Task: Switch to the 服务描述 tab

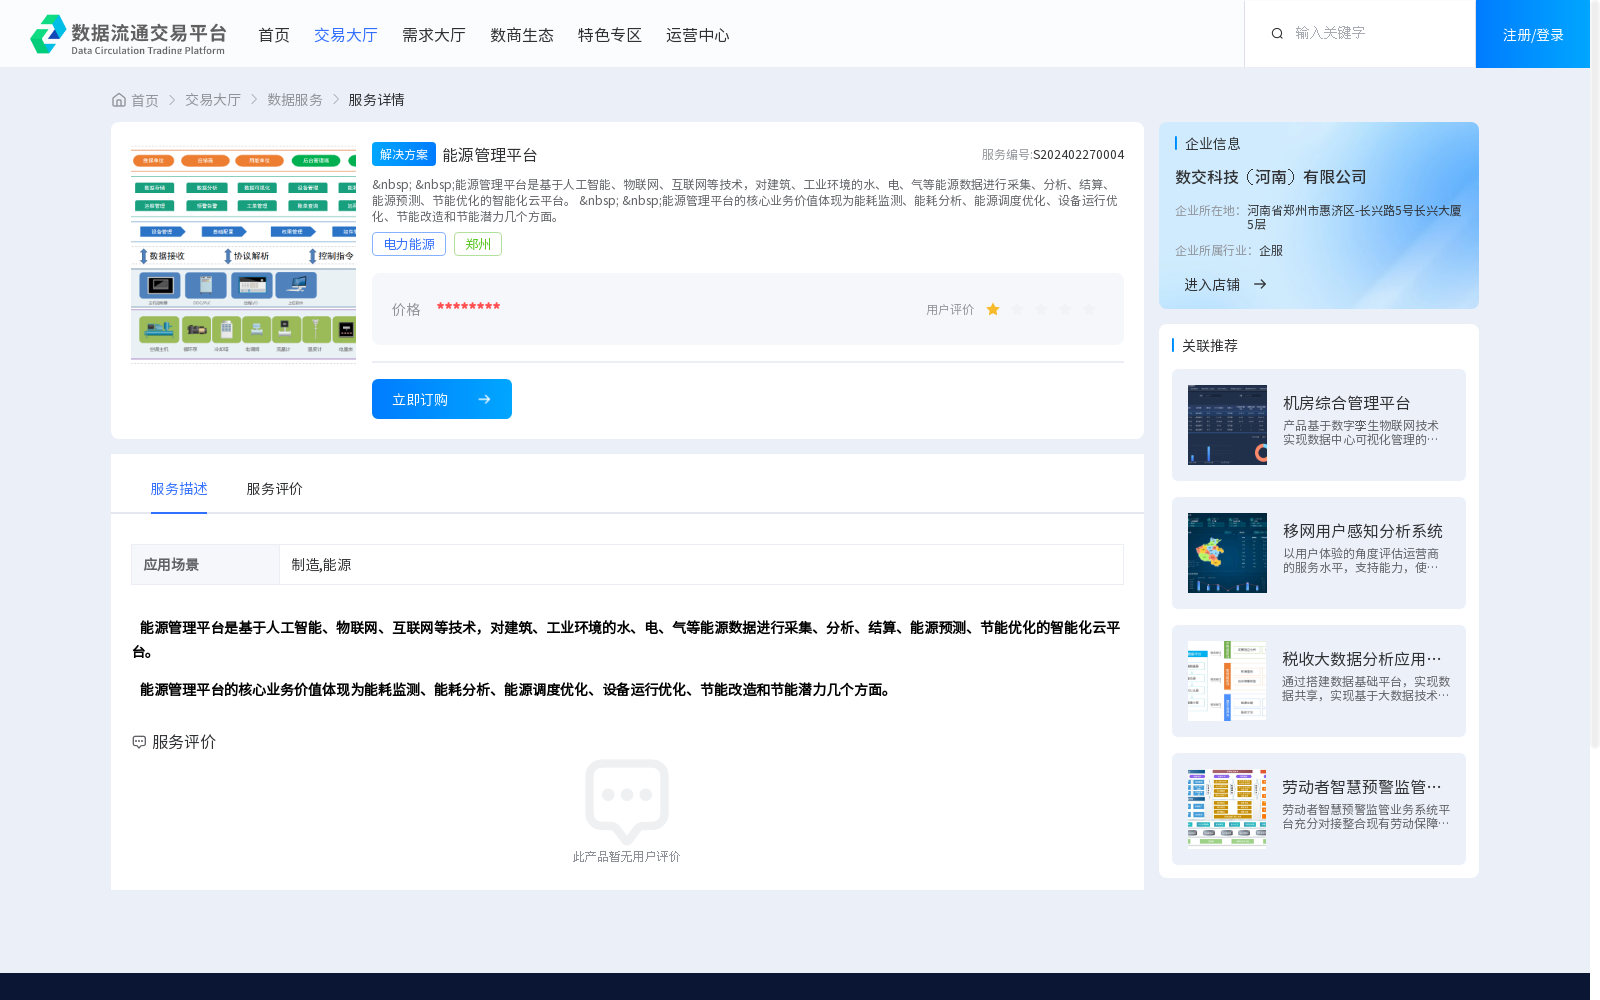Action: point(179,489)
